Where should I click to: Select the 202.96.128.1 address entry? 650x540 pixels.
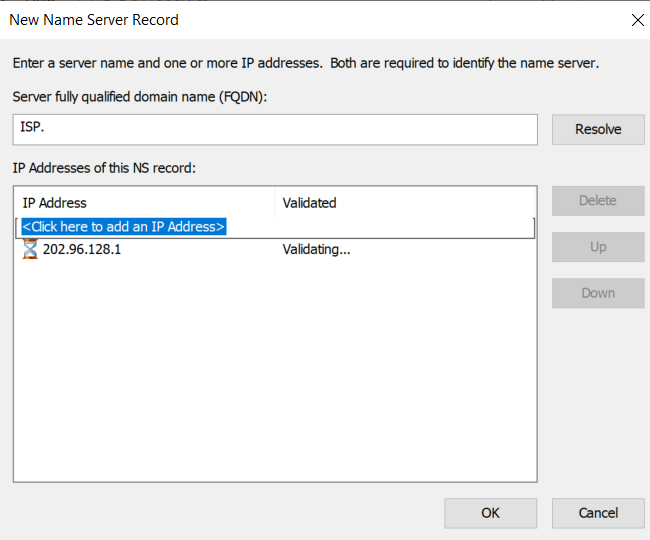(x=82, y=249)
